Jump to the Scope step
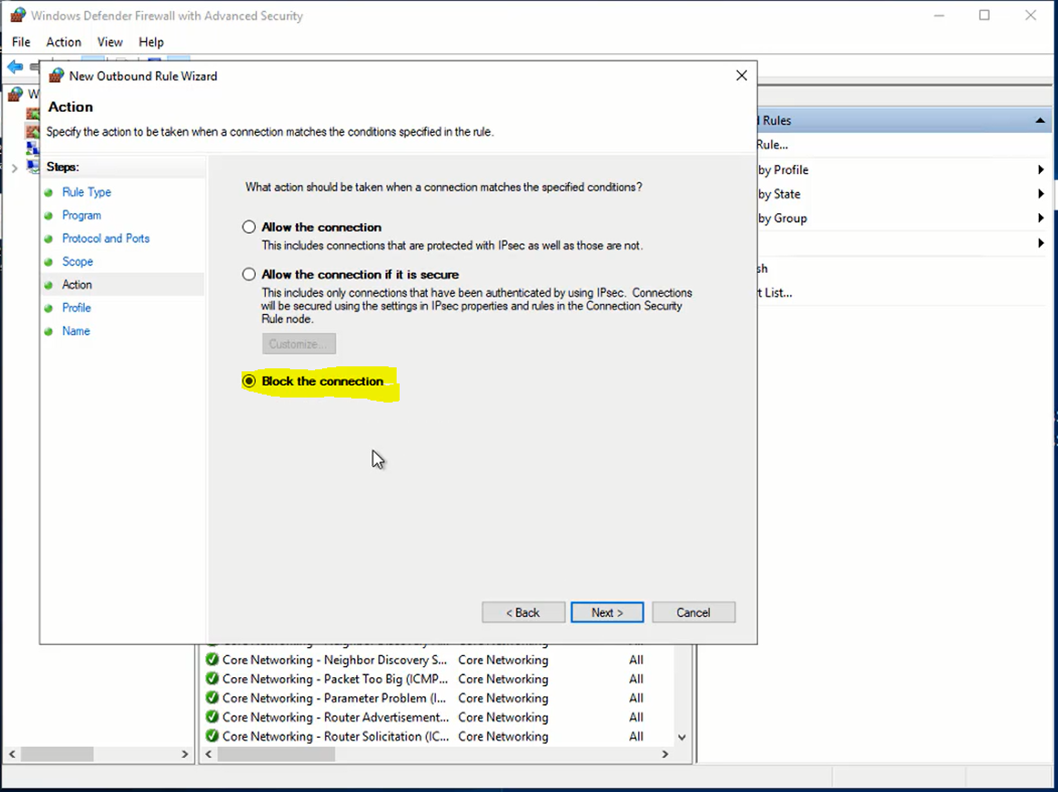This screenshot has height=792, width=1058. pyautogui.click(x=78, y=262)
